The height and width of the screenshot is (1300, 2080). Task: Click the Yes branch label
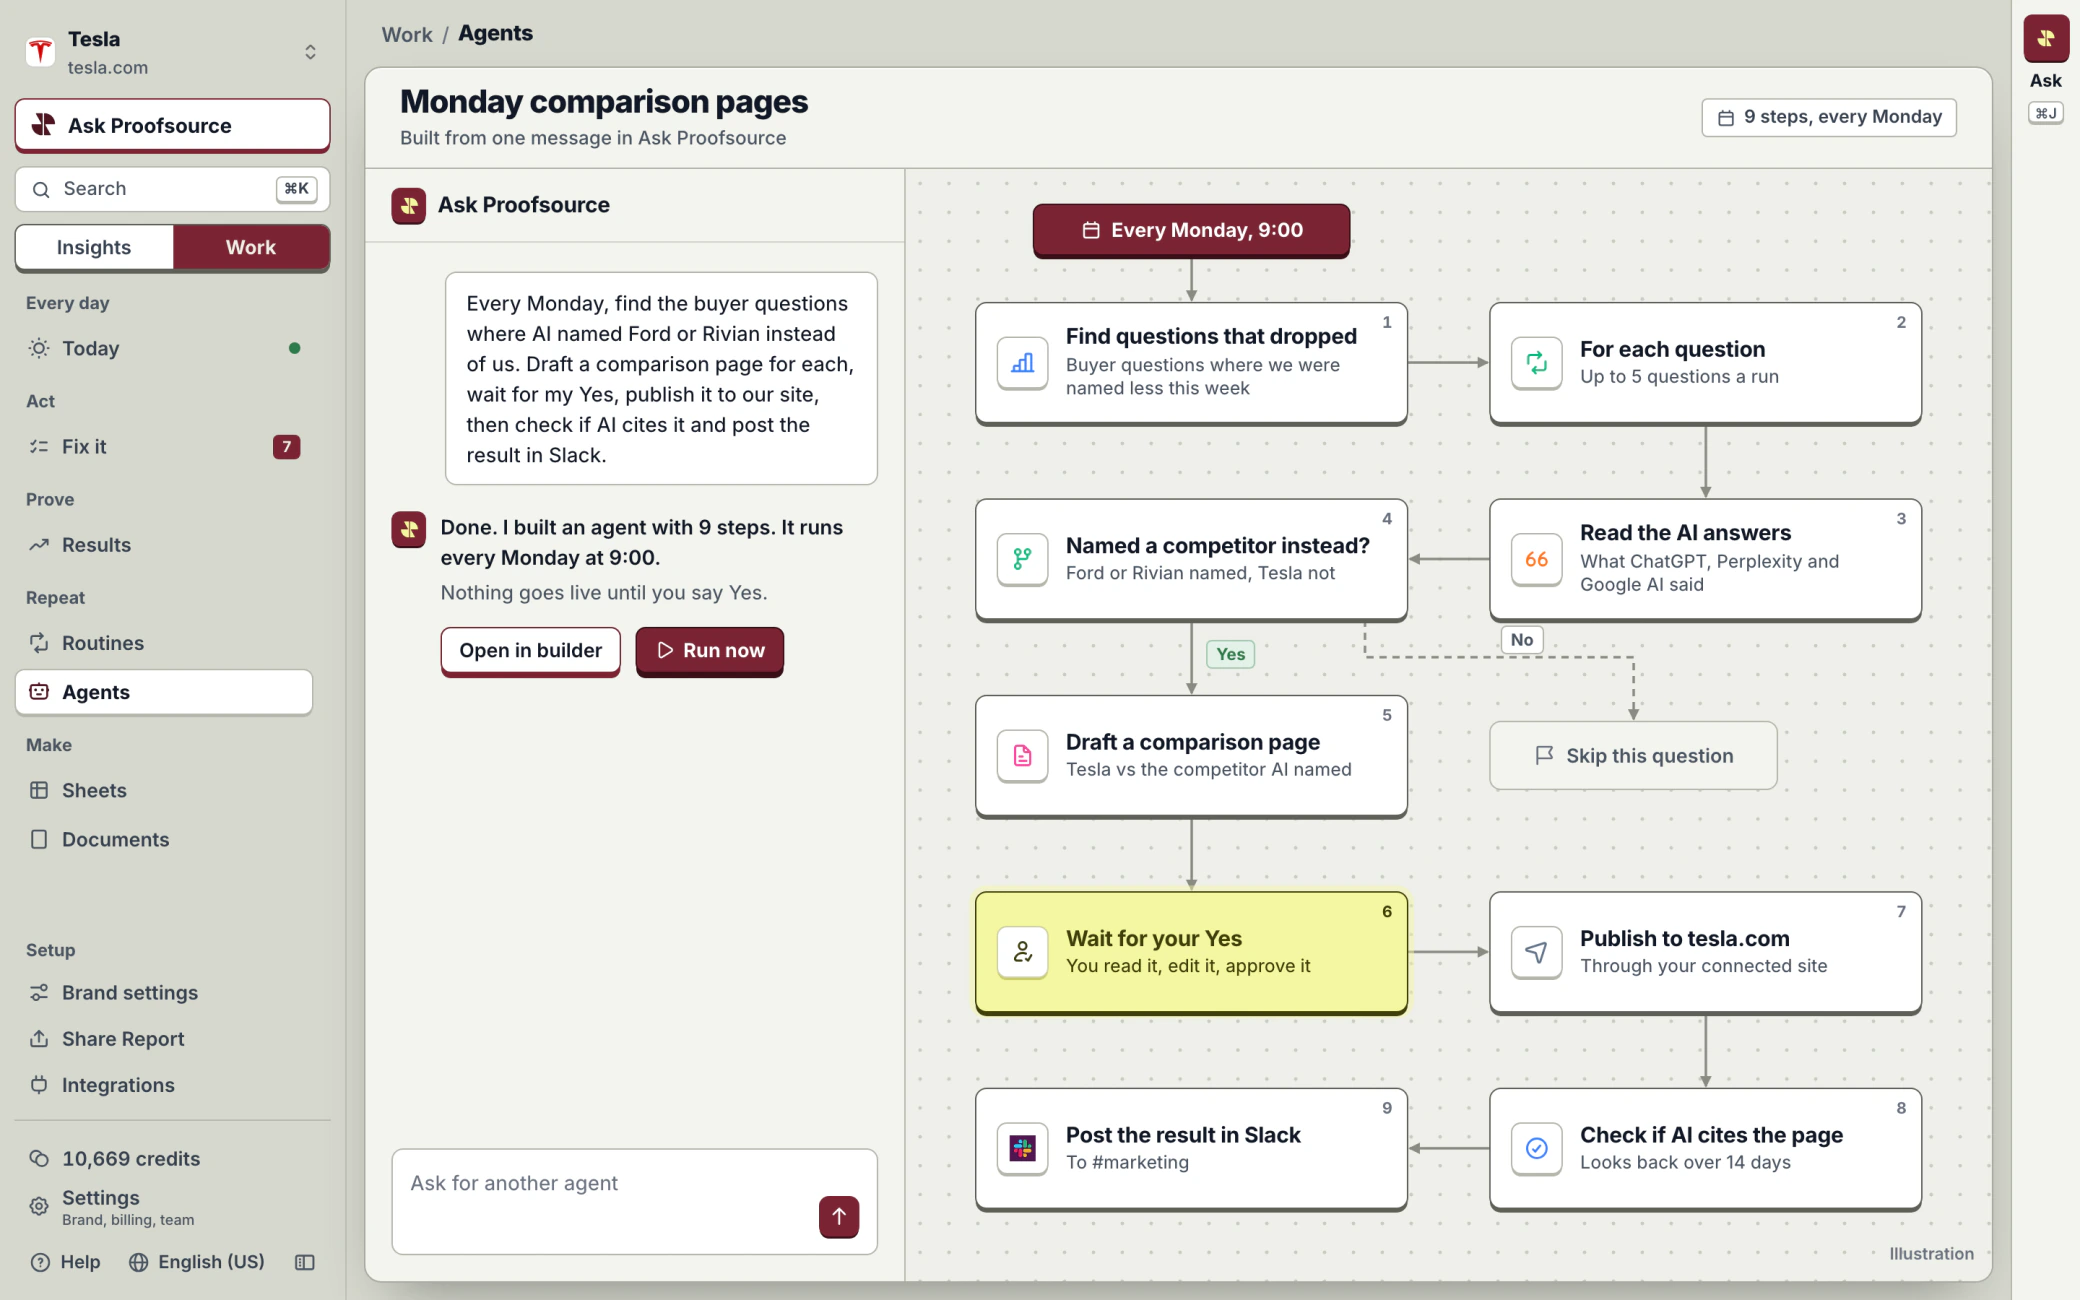(1230, 654)
